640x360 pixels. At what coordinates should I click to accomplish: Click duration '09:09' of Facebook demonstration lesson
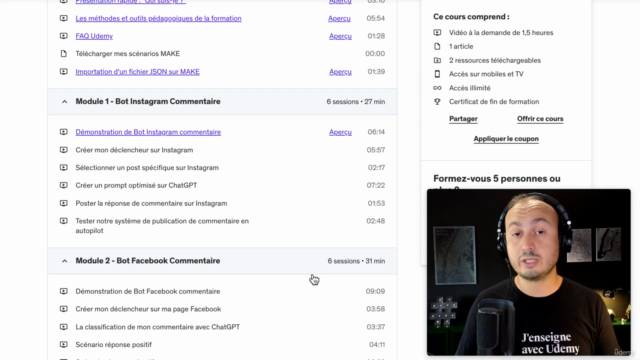pos(375,291)
